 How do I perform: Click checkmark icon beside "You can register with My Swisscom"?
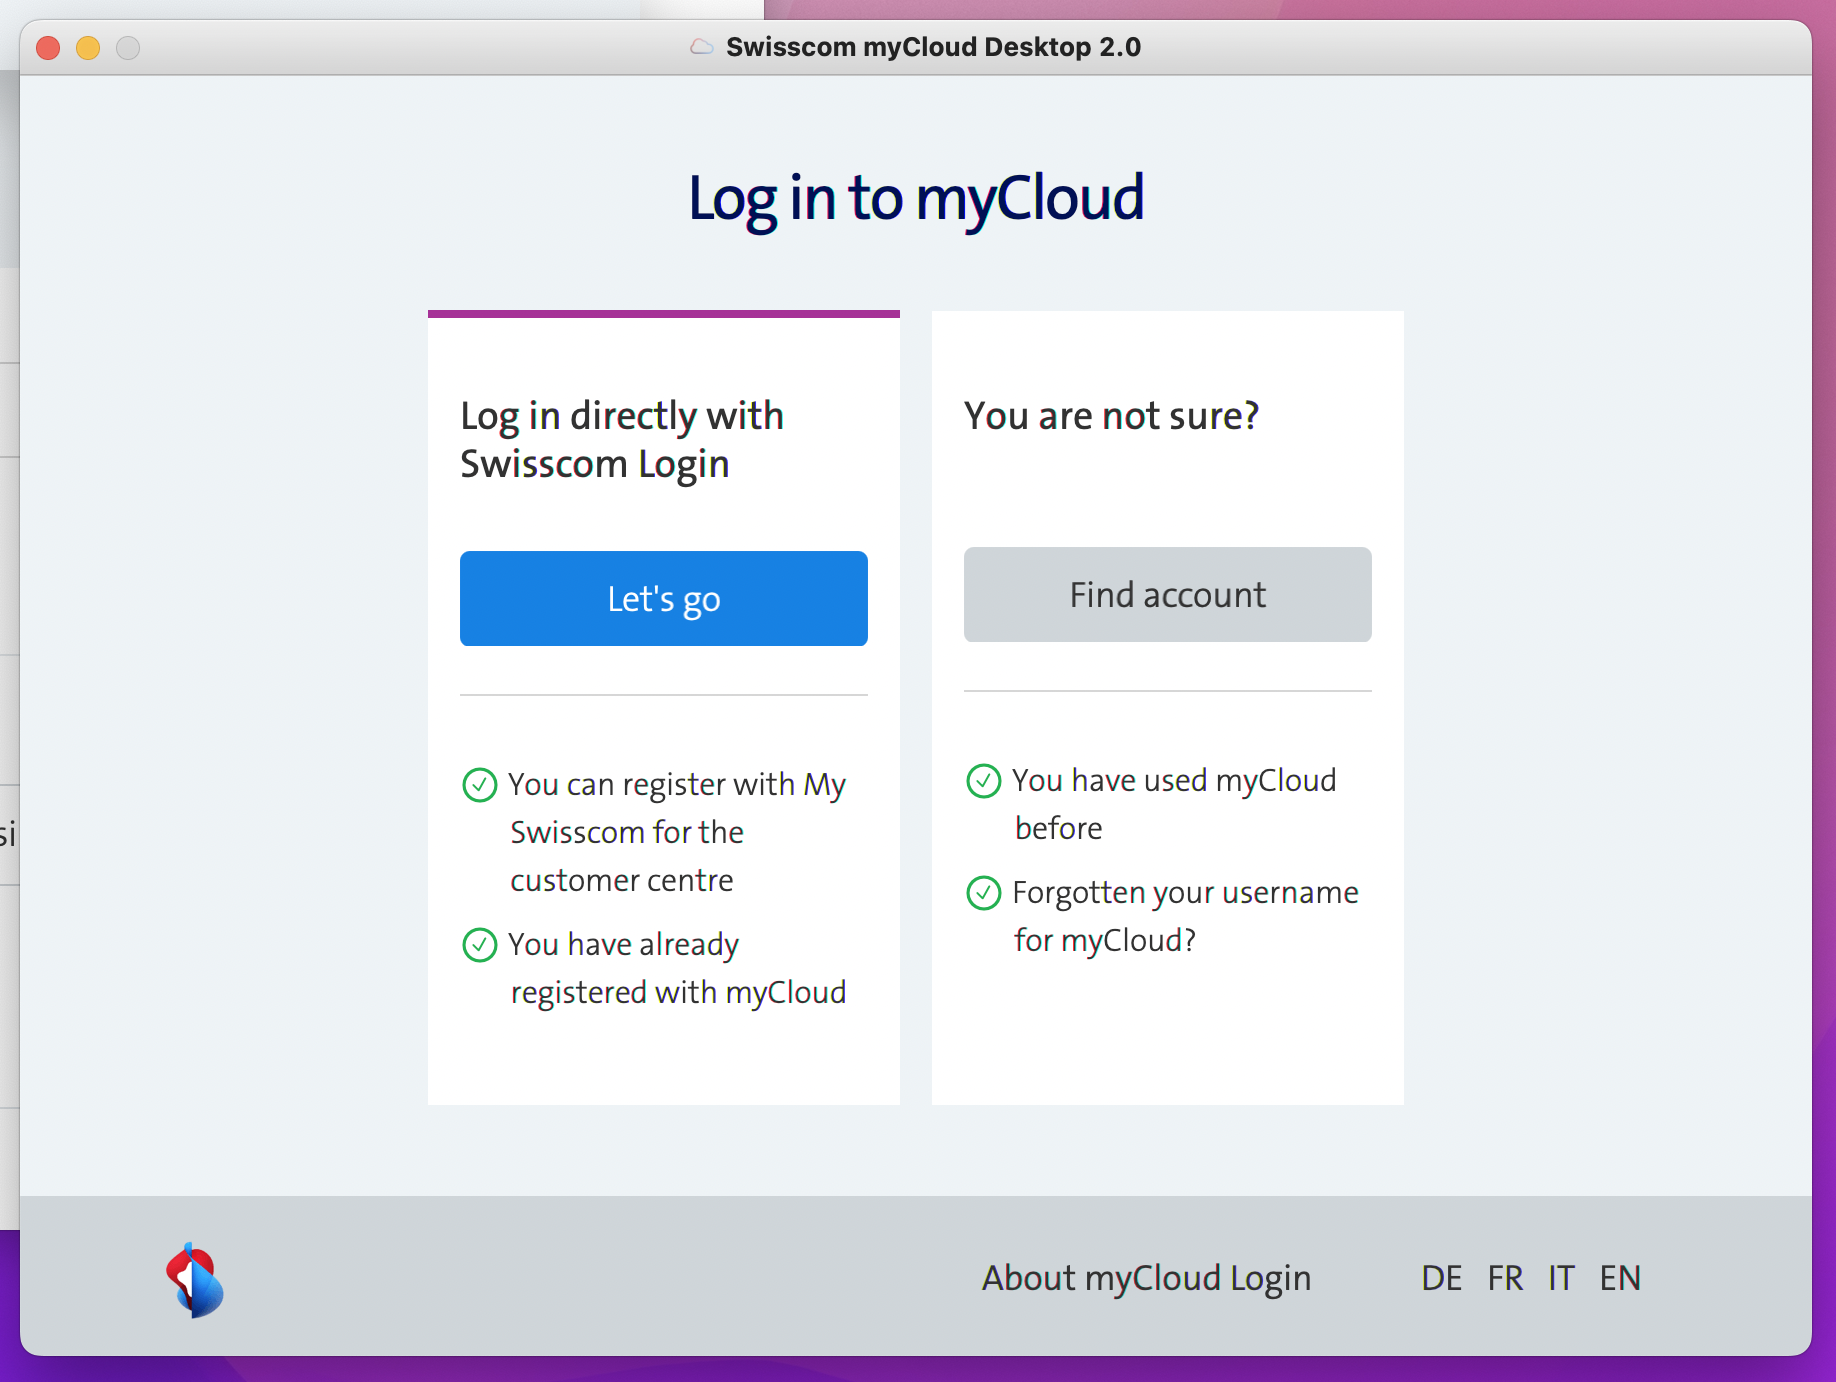(480, 785)
